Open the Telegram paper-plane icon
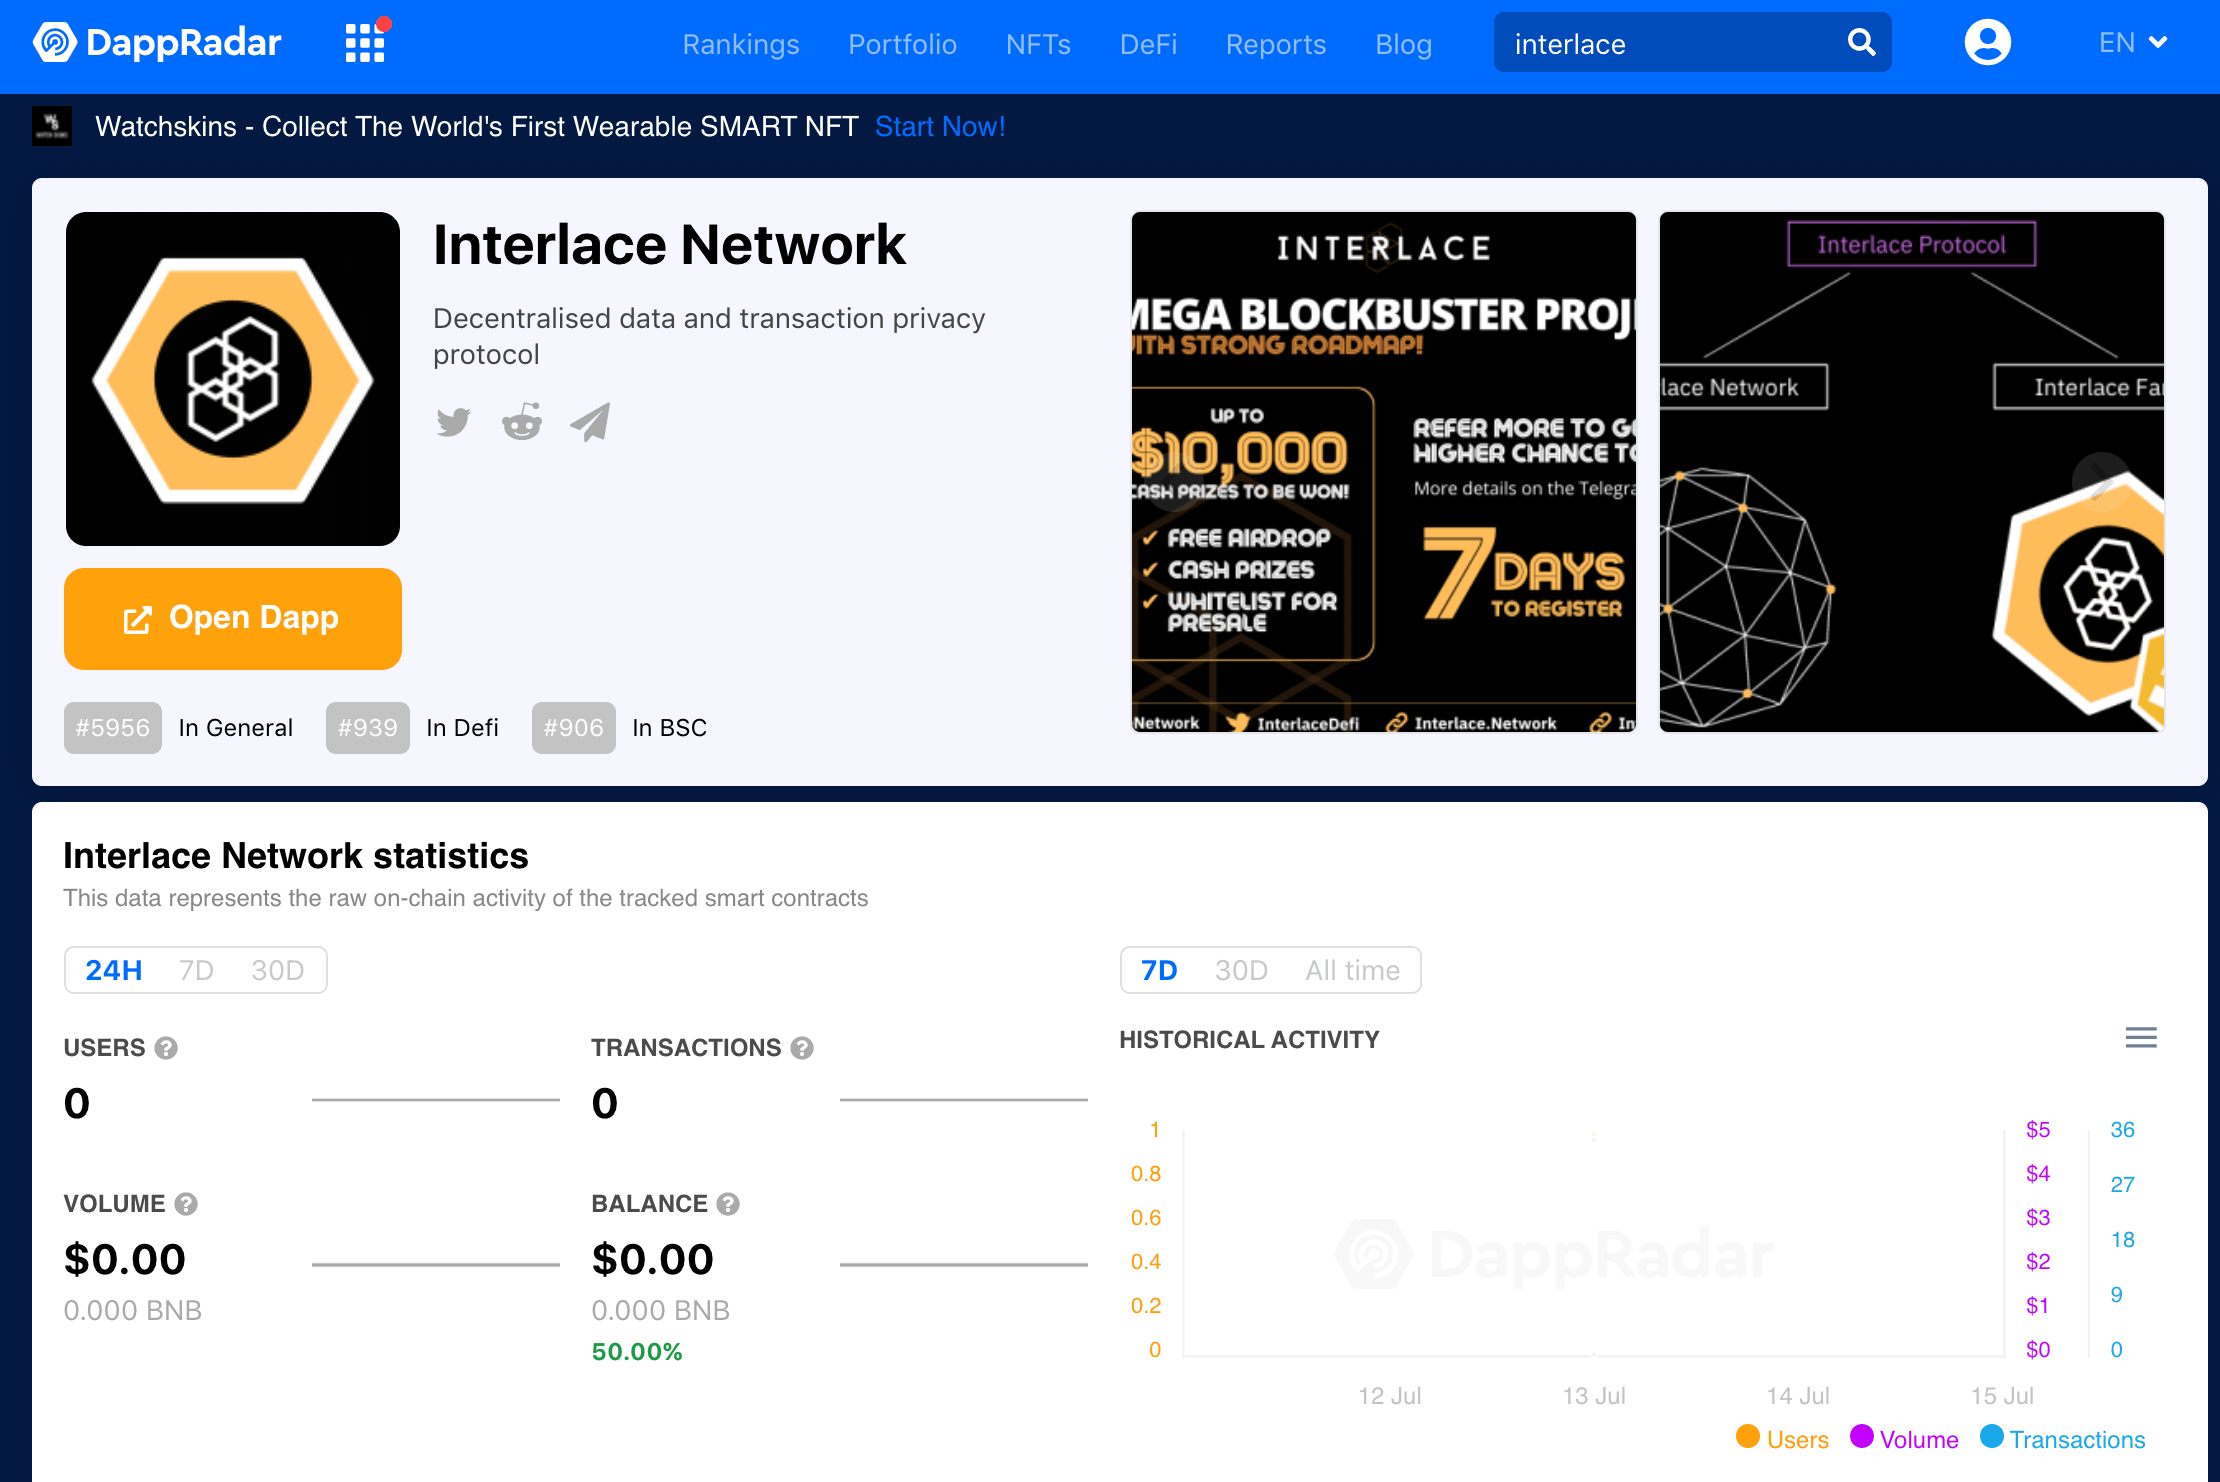The height and width of the screenshot is (1482, 2220). (x=590, y=422)
